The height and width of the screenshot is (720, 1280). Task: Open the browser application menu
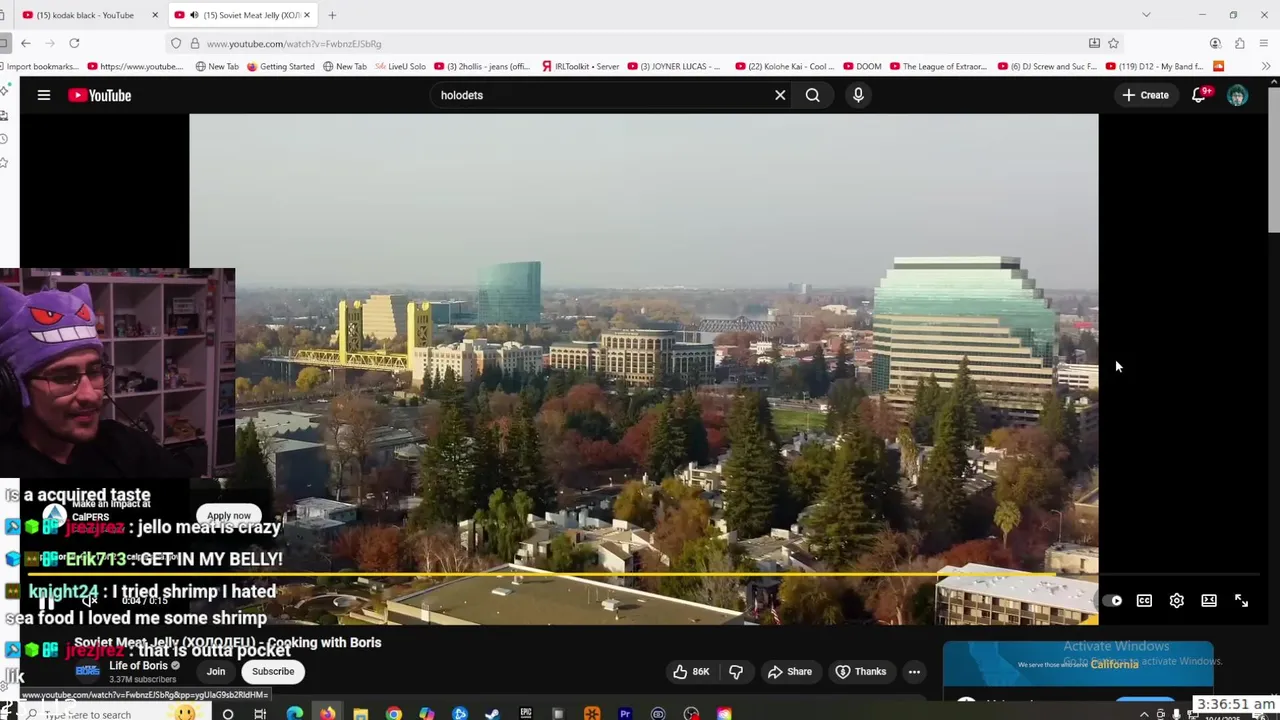[x=1264, y=43]
